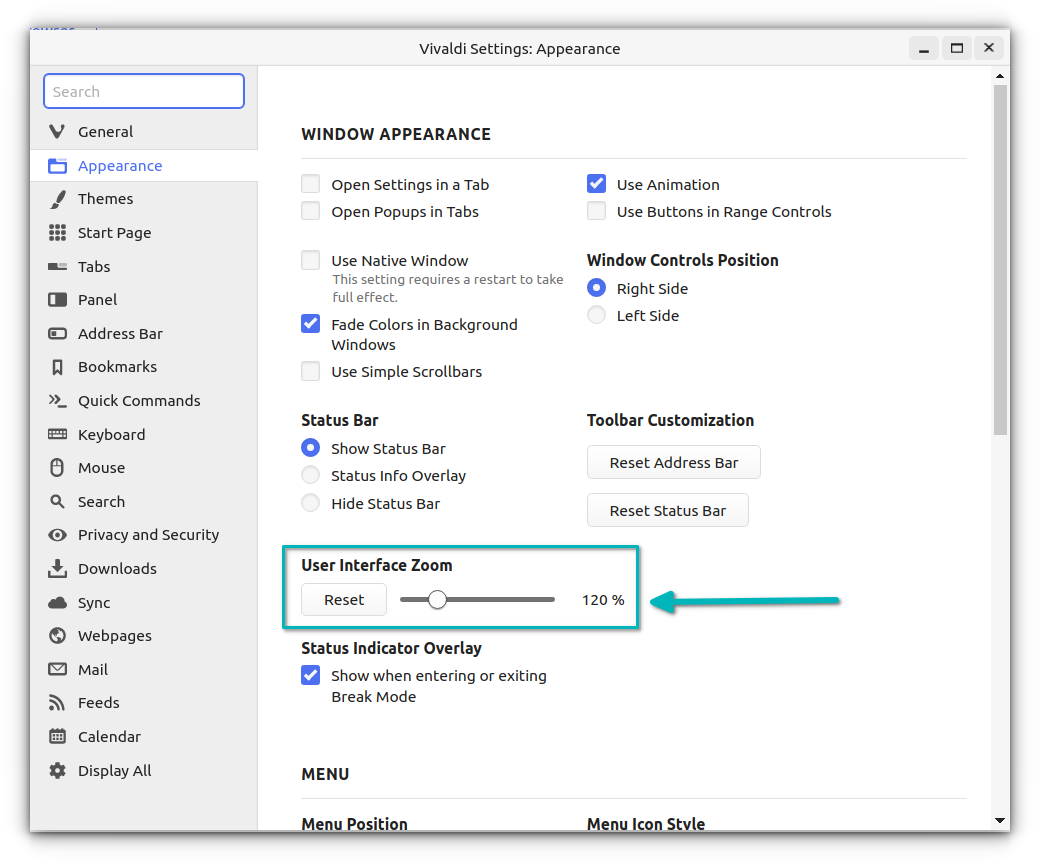The width and height of the screenshot is (1040, 864).
Task: Check Use Buttons in Range Controls
Action: (x=596, y=211)
